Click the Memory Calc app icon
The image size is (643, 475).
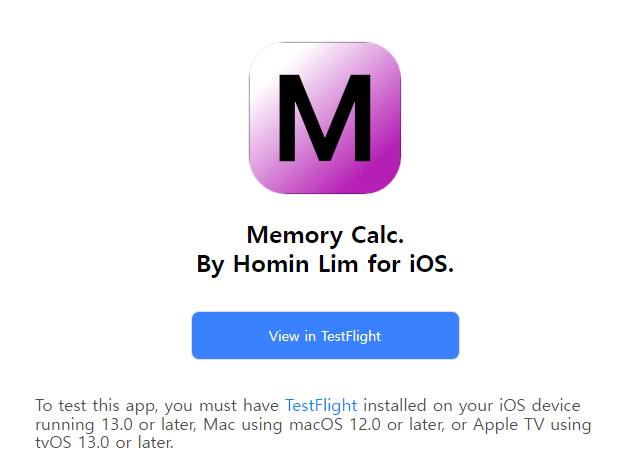[x=325, y=118]
